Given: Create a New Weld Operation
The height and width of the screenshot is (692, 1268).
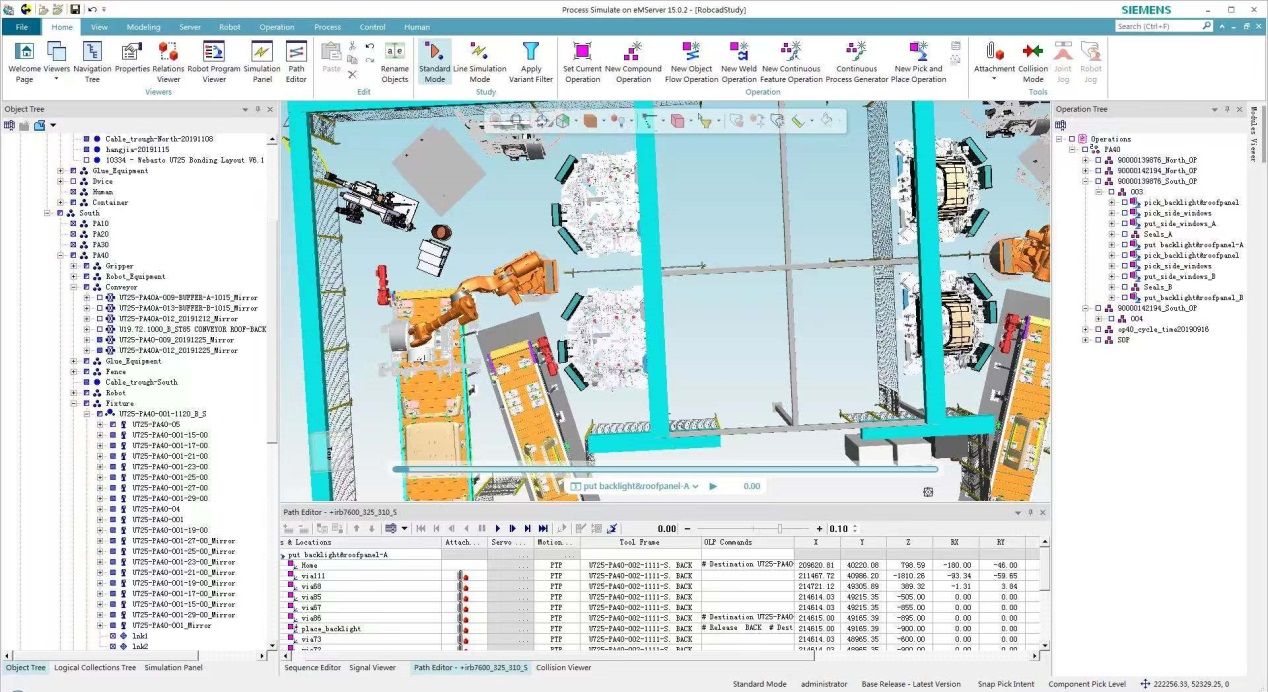Looking at the screenshot, I should point(739,62).
